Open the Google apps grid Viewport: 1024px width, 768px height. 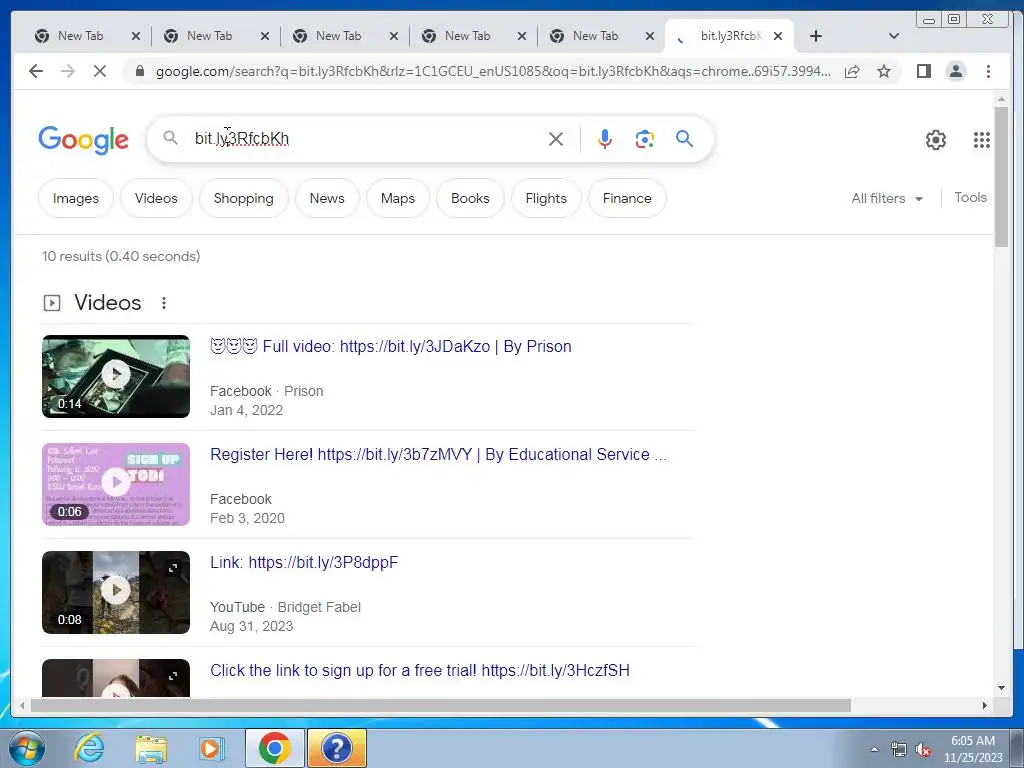pyautogui.click(x=982, y=140)
